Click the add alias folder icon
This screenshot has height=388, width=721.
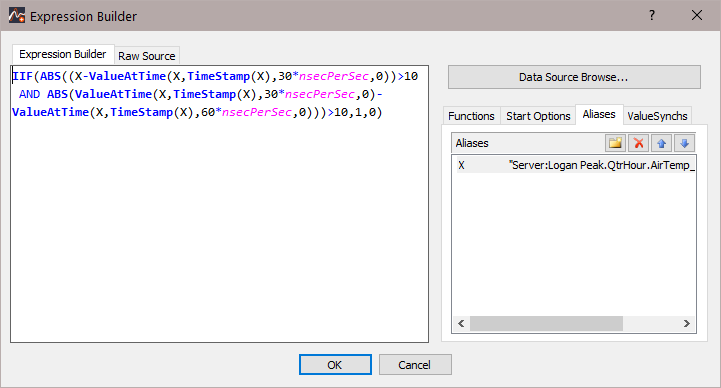(615, 143)
